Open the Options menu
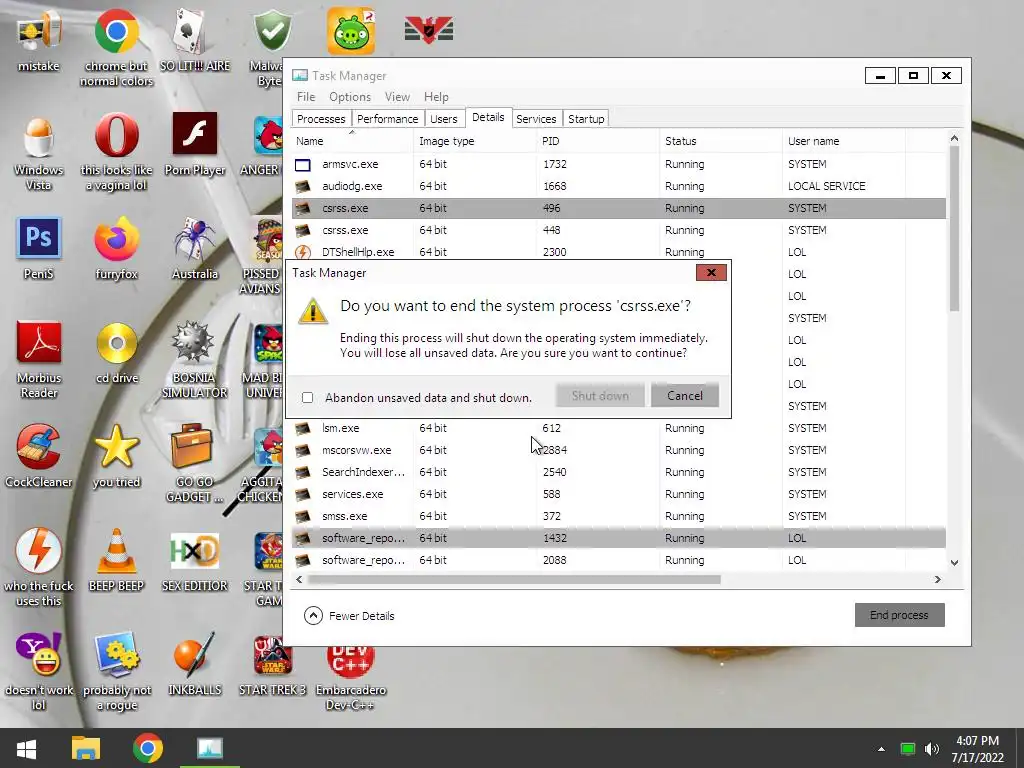Screen dimensions: 1024x768 [x=350, y=97]
